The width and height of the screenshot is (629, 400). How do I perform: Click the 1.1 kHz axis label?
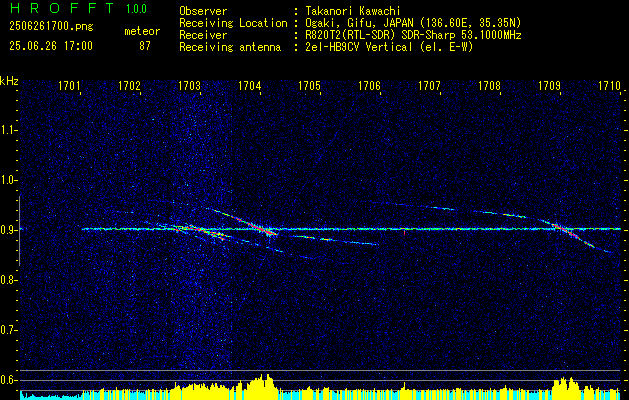[9, 130]
